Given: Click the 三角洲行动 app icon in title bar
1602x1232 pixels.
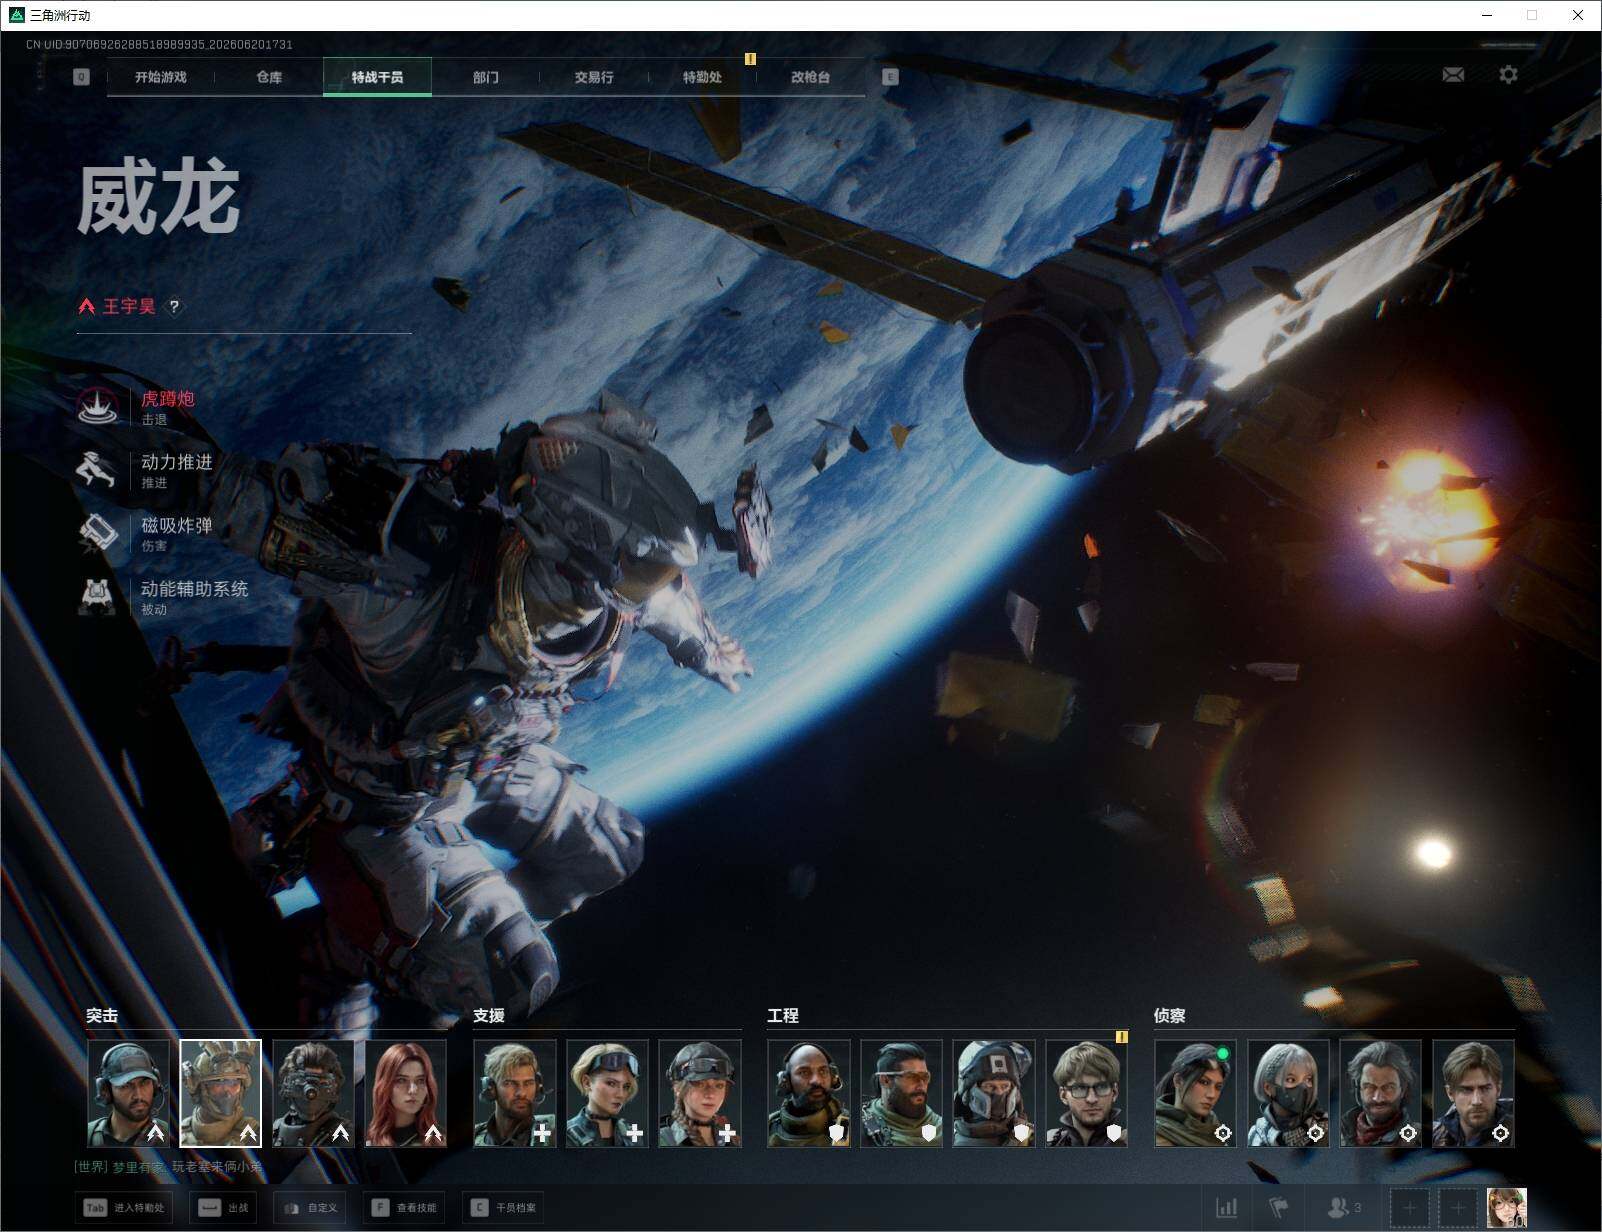Looking at the screenshot, I should click(16, 15).
